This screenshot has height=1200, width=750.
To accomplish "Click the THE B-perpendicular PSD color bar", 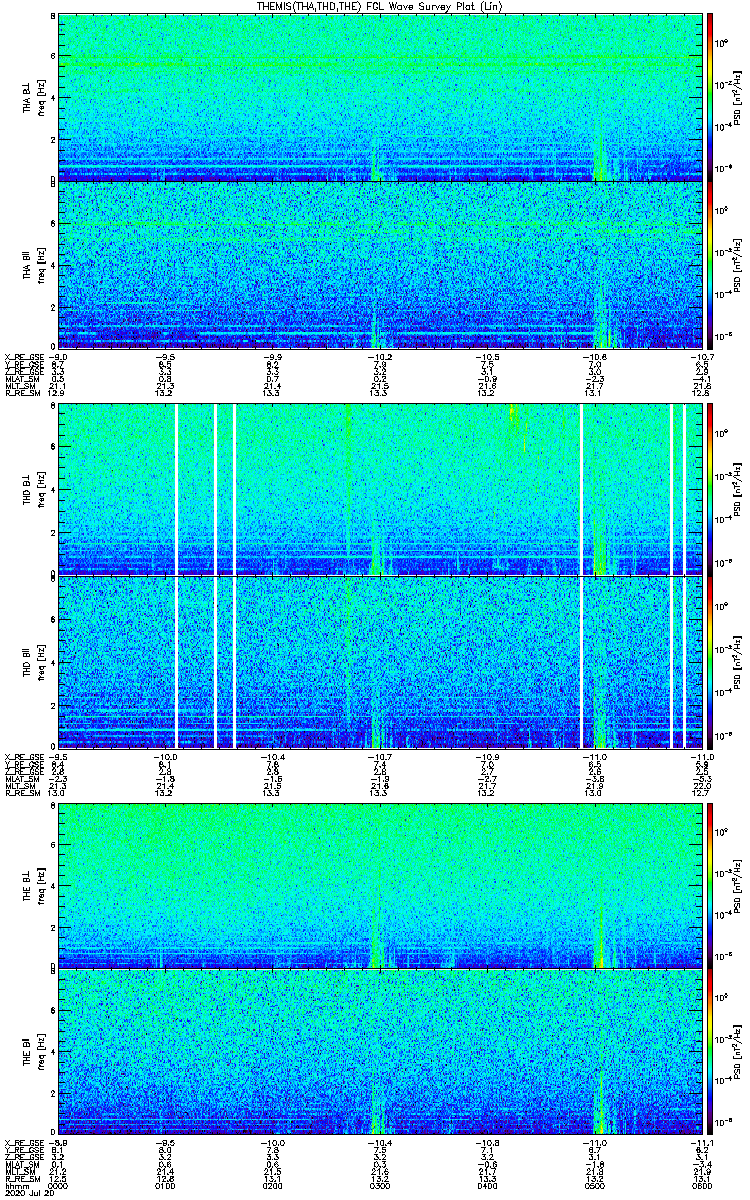I will [x=711, y=885].
